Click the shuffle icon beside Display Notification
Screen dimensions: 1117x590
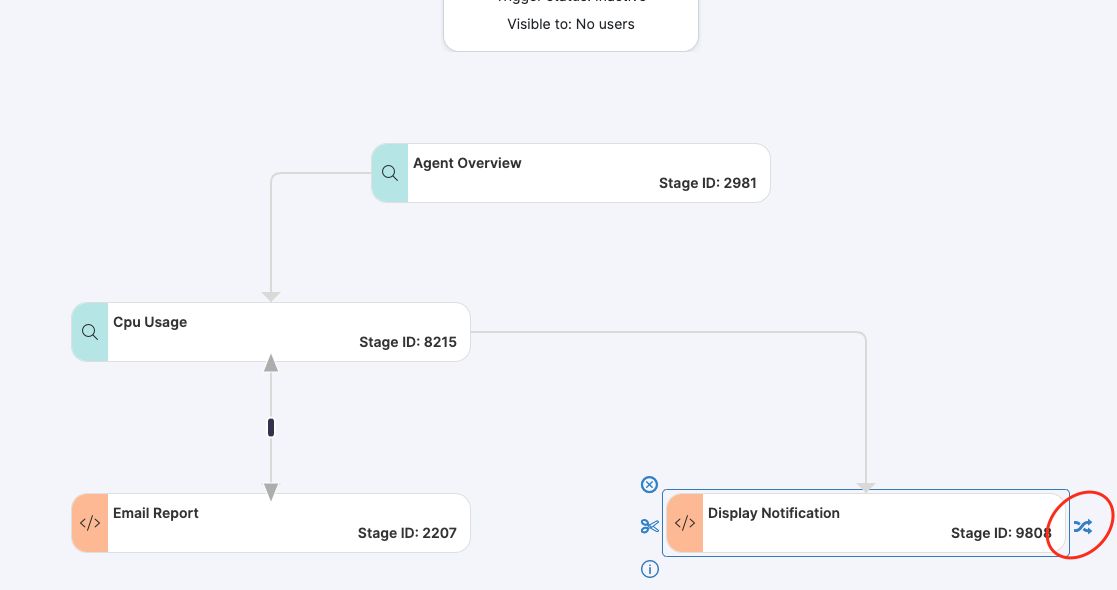point(1082,522)
